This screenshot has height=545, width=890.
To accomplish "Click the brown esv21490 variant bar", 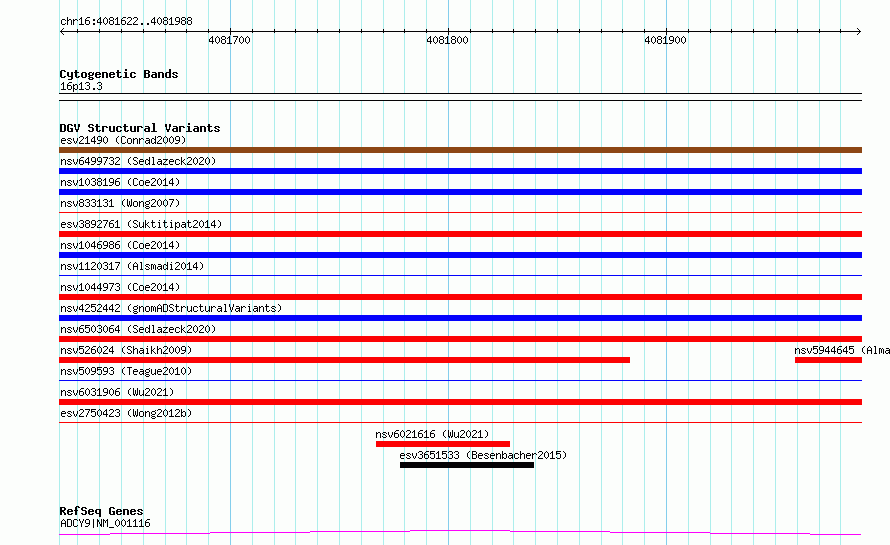I will (460, 150).
